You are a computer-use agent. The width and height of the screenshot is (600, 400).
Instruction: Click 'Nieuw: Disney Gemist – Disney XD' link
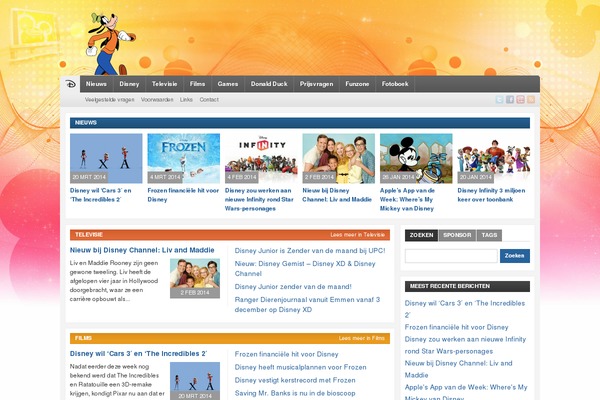305,268
